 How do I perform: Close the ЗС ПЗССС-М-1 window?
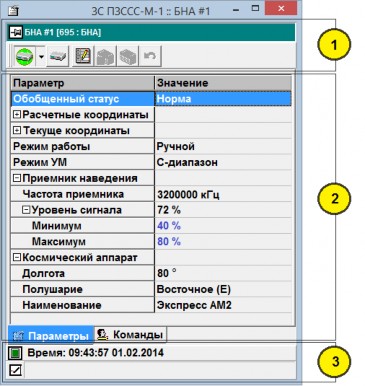(281, 9)
